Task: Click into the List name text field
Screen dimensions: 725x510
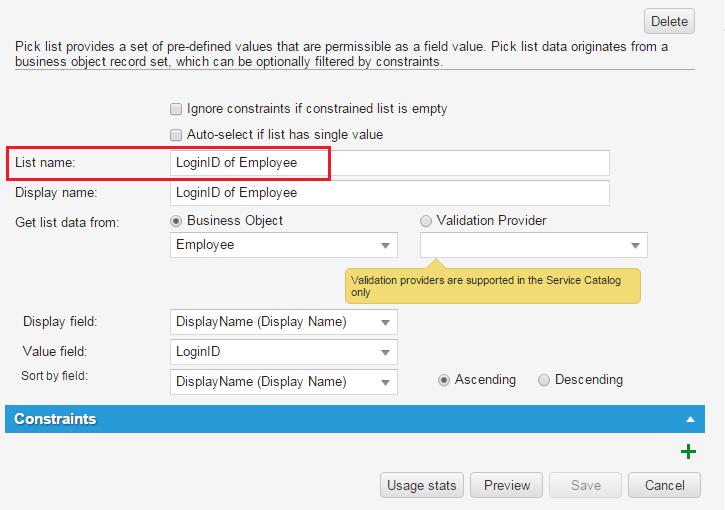Action: (x=389, y=163)
